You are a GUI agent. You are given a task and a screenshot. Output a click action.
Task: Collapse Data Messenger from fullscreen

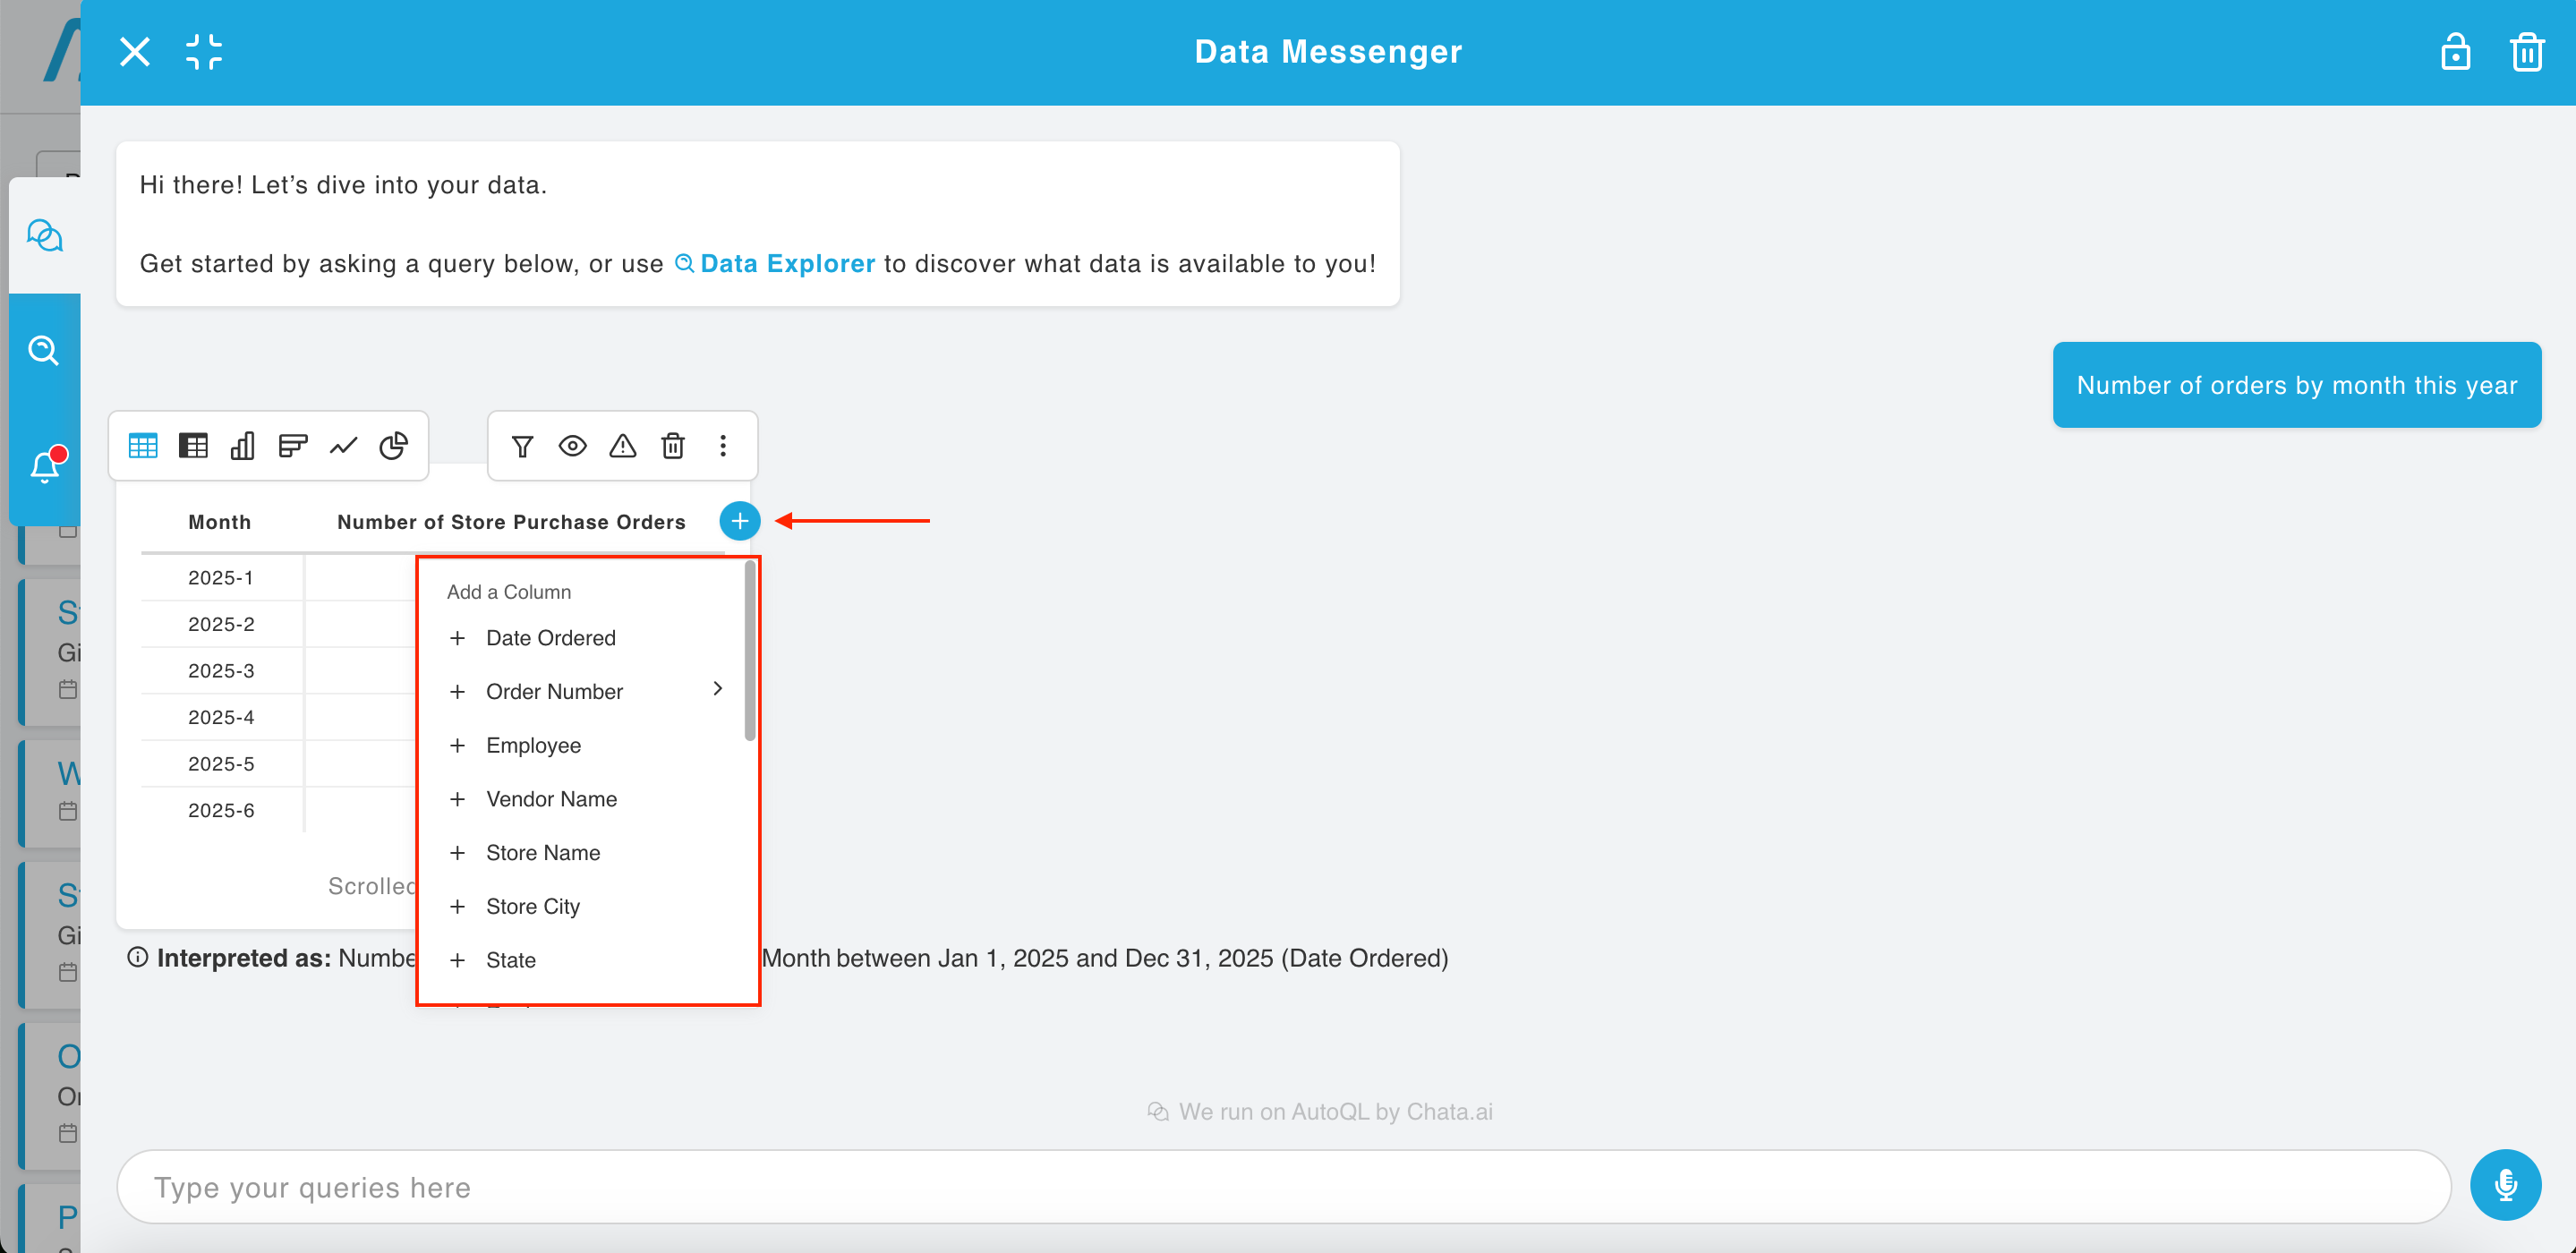[x=204, y=52]
